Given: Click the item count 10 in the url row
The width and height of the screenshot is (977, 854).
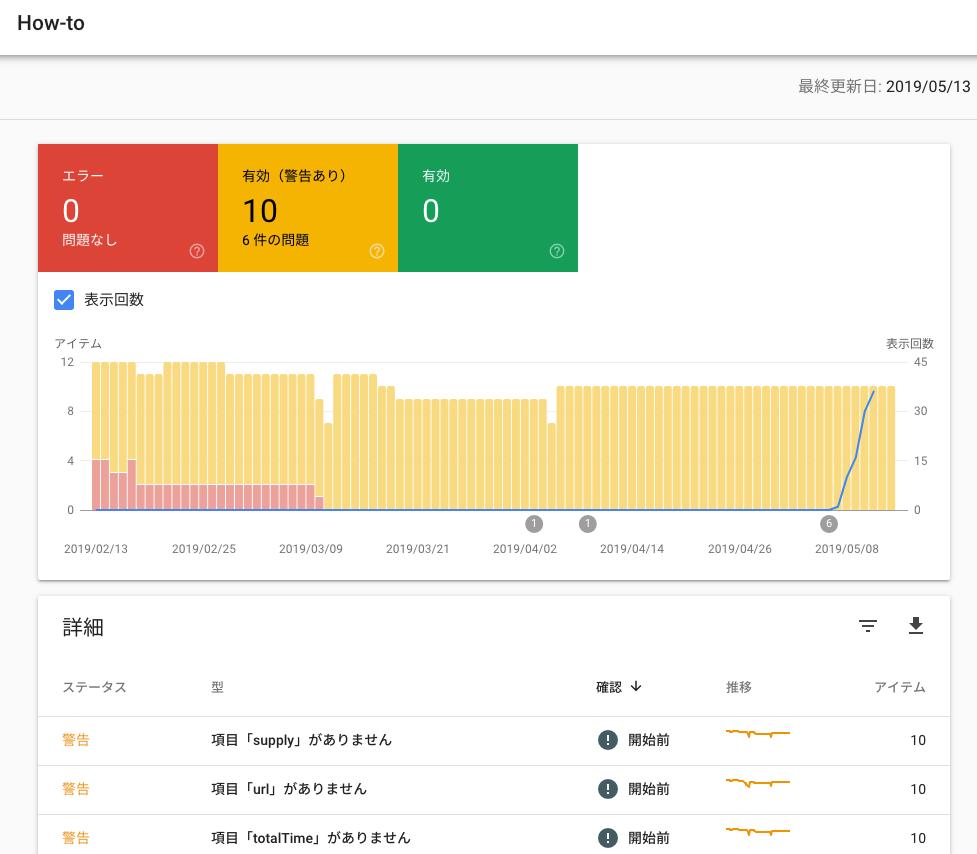Looking at the screenshot, I should [918, 789].
